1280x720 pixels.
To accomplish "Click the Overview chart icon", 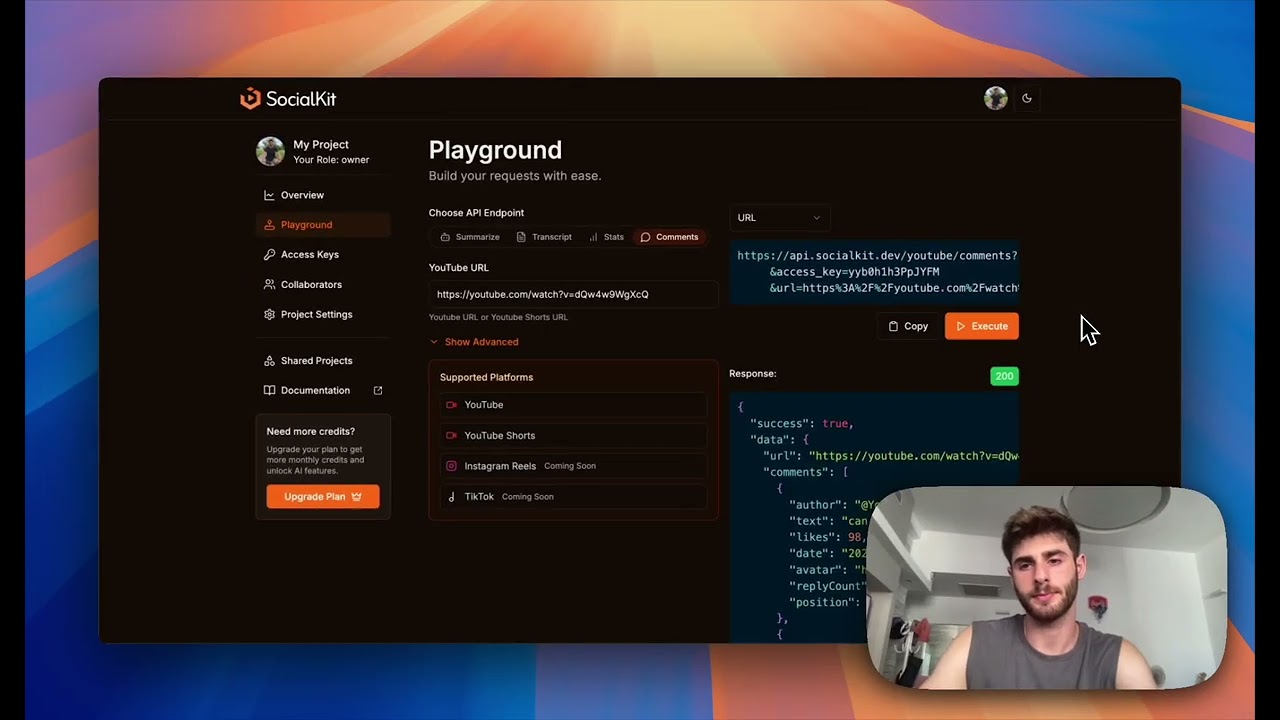I will [x=269, y=195].
